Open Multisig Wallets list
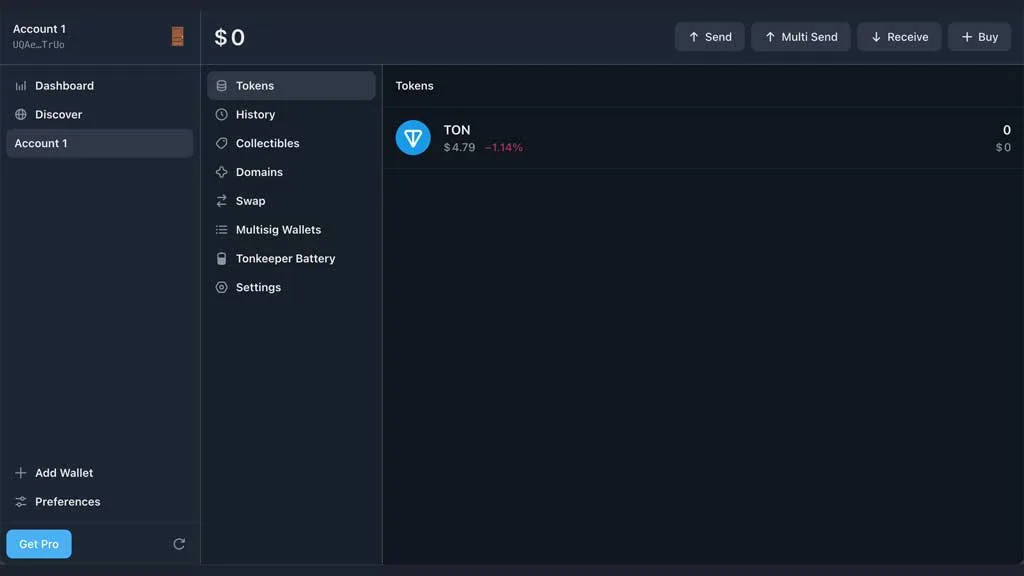 click(278, 230)
